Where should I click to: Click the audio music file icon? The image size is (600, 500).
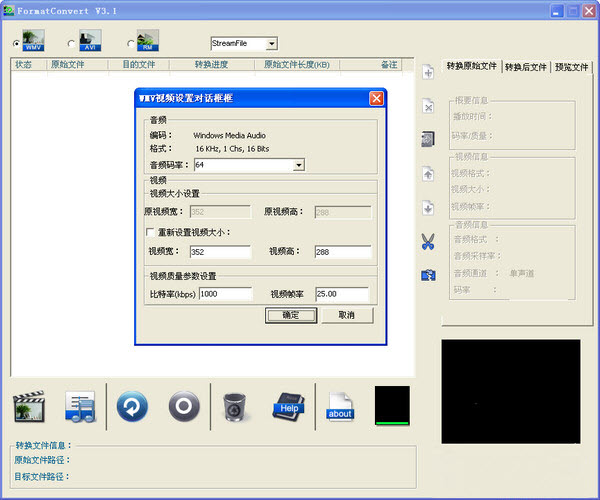pyautogui.click(x=80, y=406)
